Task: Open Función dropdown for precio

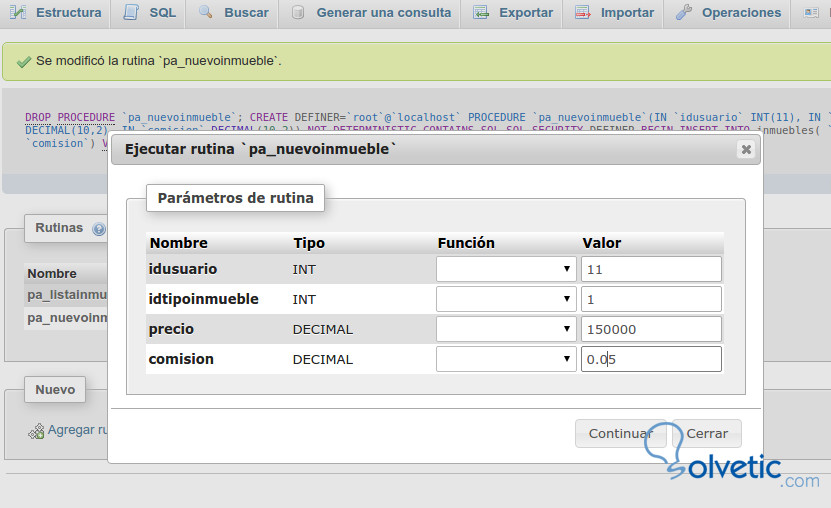Action: click(x=506, y=329)
